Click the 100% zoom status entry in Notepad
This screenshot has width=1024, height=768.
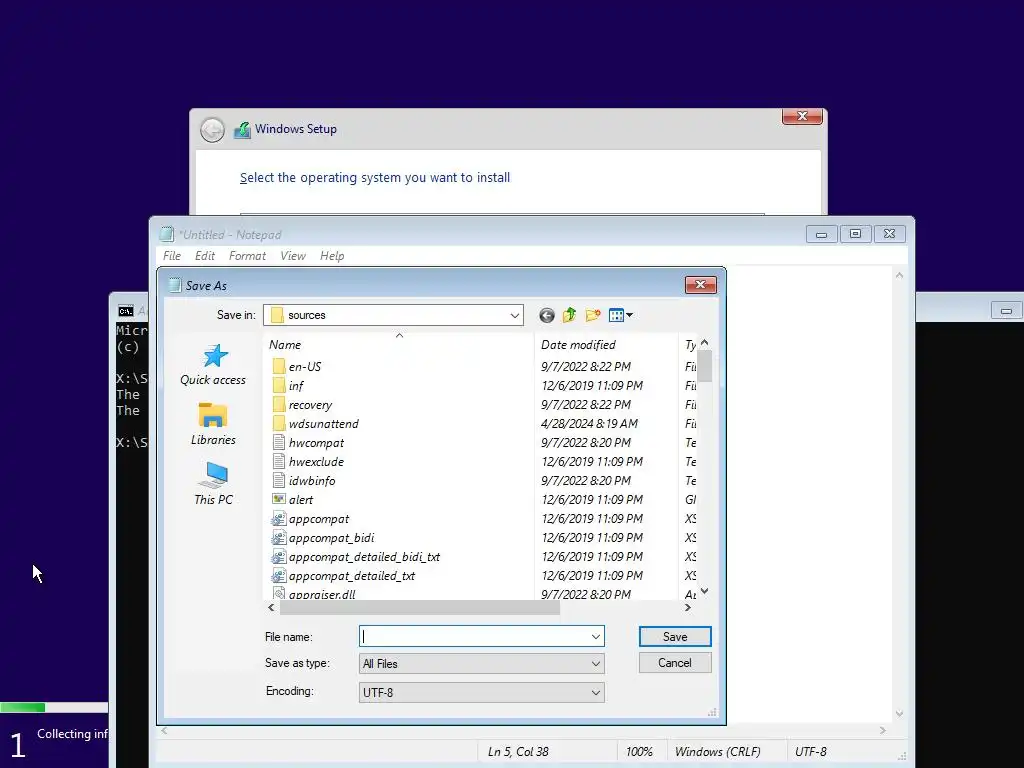pos(639,752)
